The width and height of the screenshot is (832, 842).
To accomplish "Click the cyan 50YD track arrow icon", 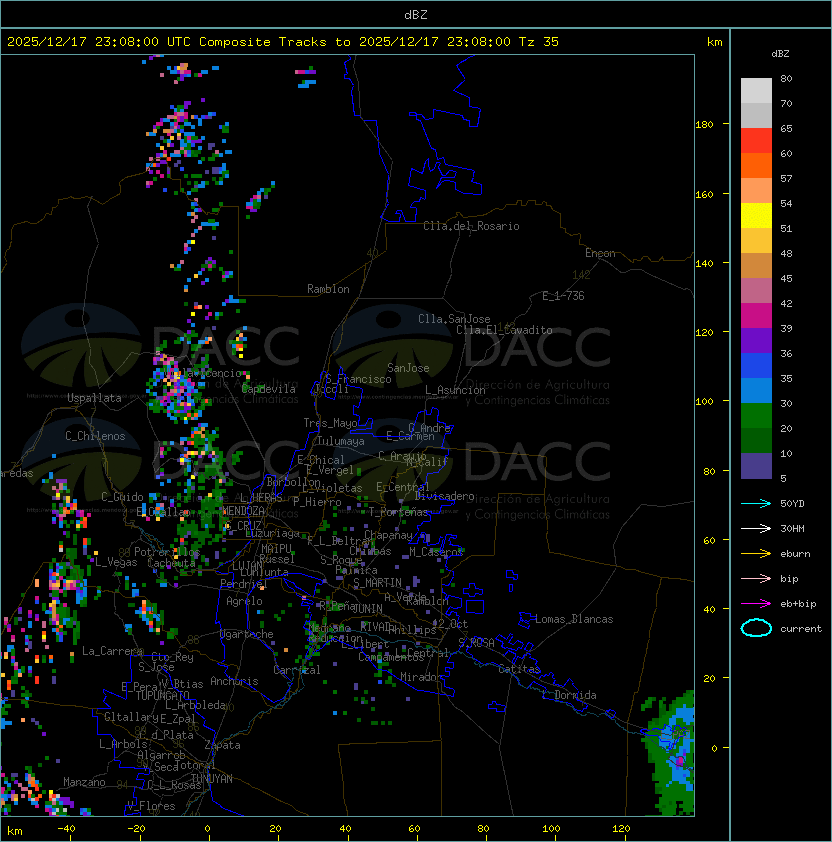I will (756, 503).
